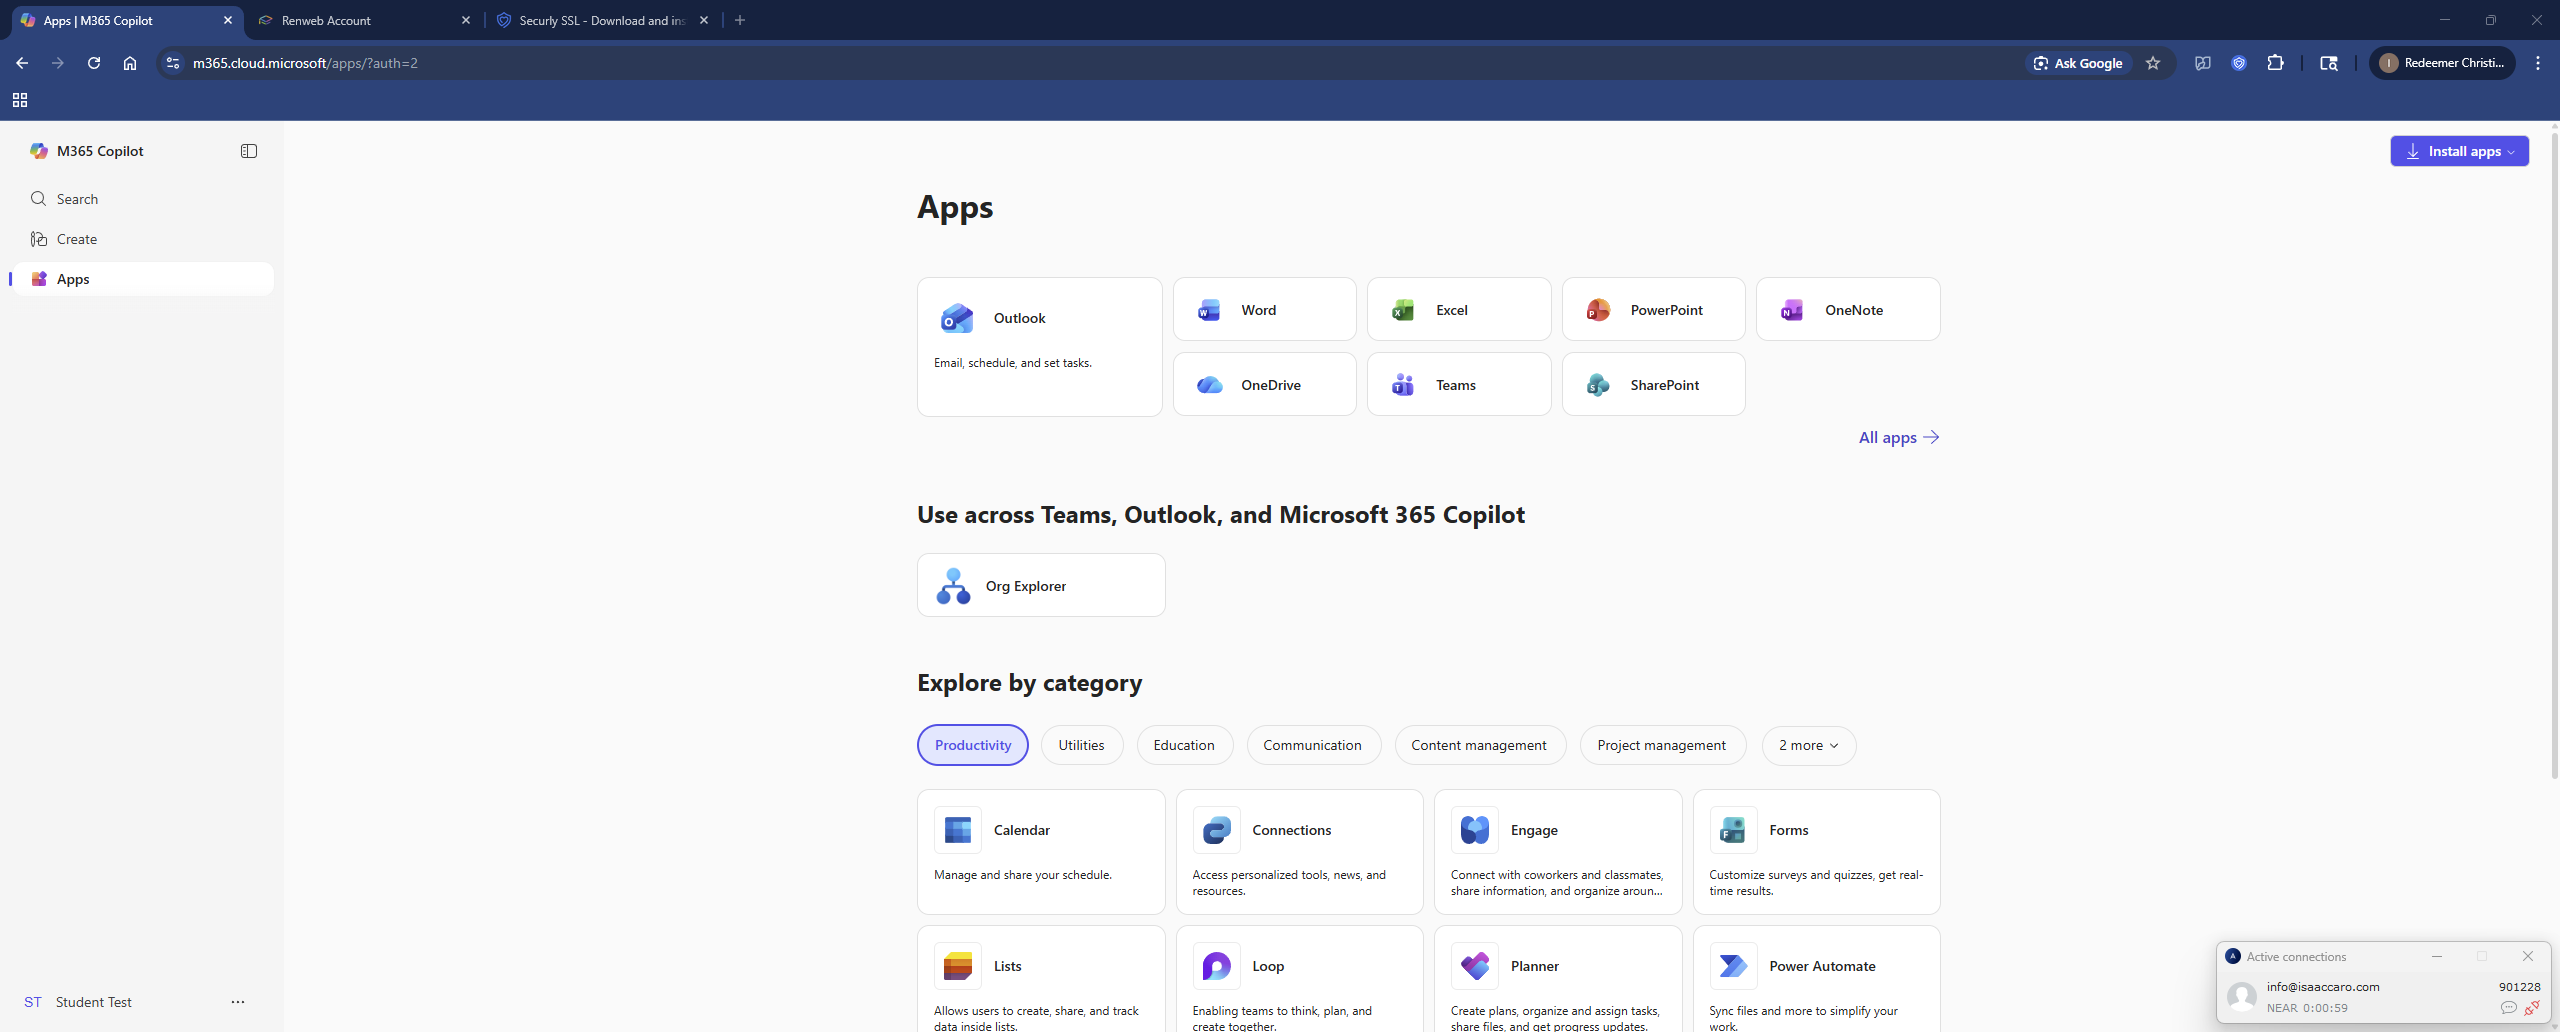This screenshot has width=2560, height=1032.
Task: Start PowerPoint from the apps list
Action: (1653, 309)
